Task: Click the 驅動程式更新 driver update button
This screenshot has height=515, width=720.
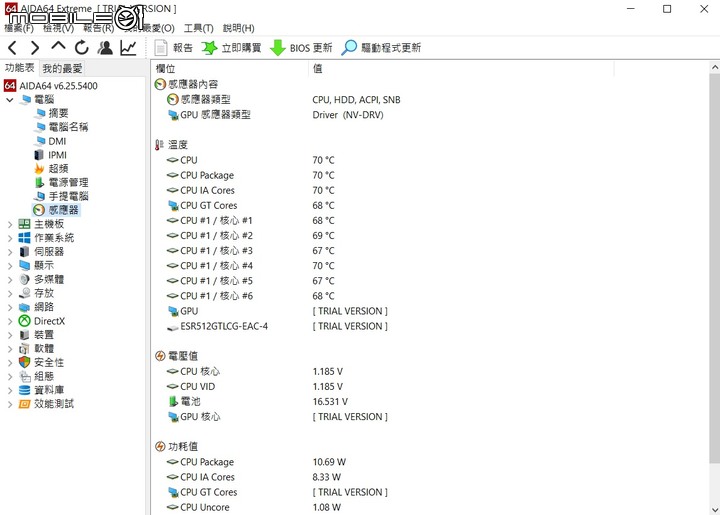Action: coord(381,48)
